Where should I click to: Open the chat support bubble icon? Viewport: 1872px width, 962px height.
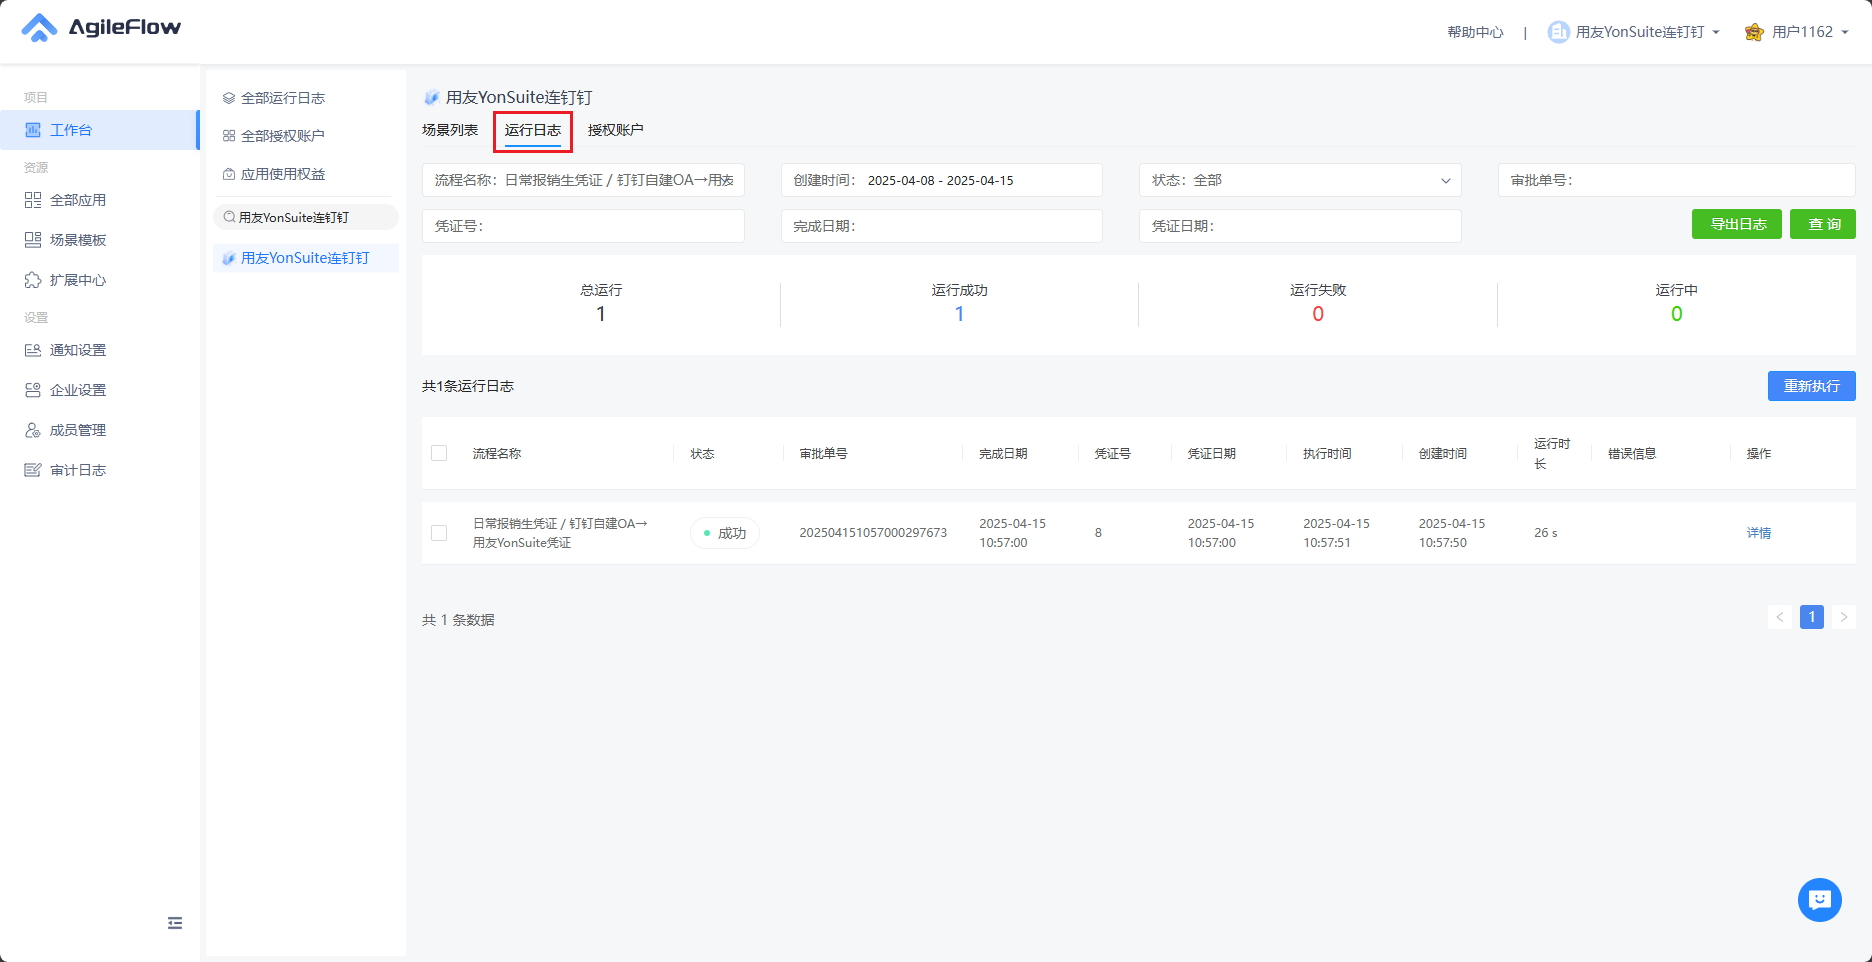click(x=1820, y=900)
